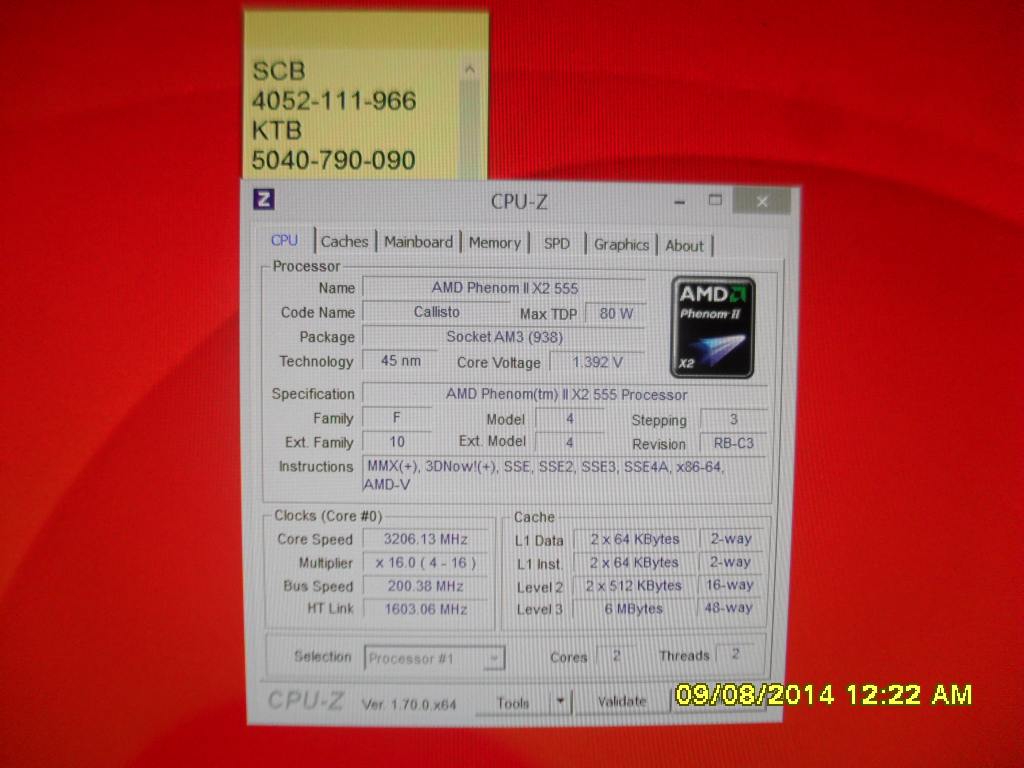Image resolution: width=1024 pixels, height=768 pixels.
Task: Click the Level 3 value 6 MBytes
Action: tap(635, 609)
